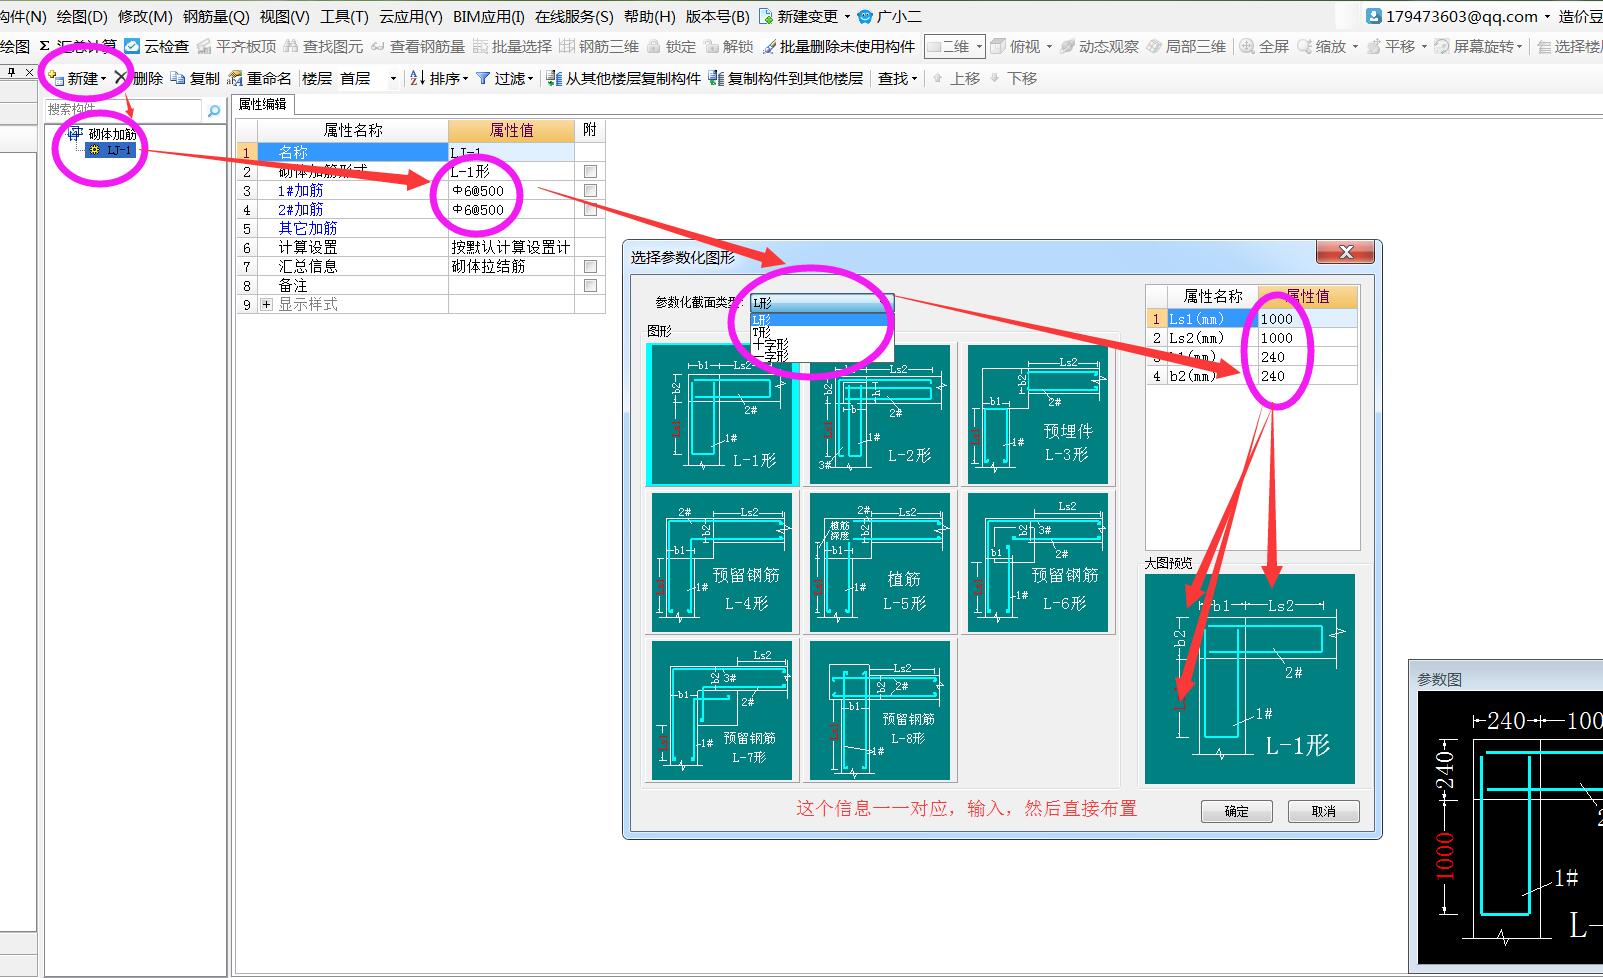
Task: Click the 取消 button in the dialog
Action: click(1324, 811)
